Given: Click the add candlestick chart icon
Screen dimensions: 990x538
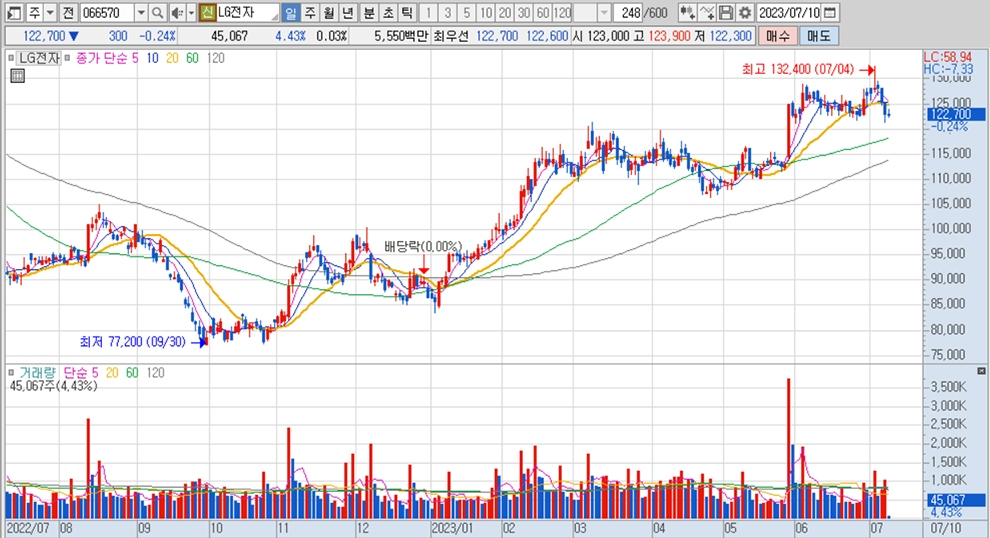Looking at the screenshot, I should [x=687, y=13].
